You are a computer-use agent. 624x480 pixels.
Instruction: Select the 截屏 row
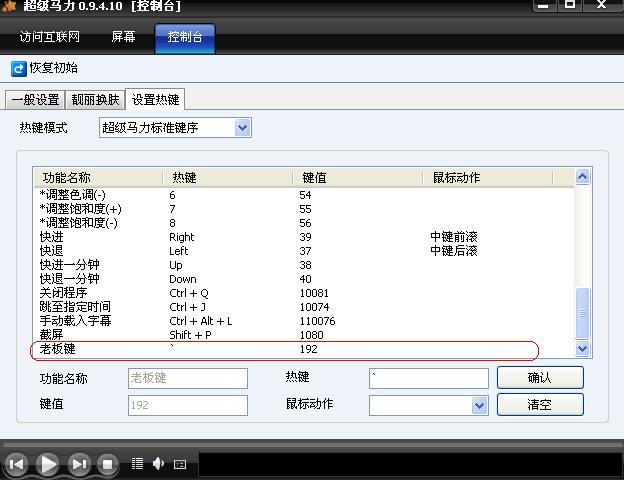[304, 335]
